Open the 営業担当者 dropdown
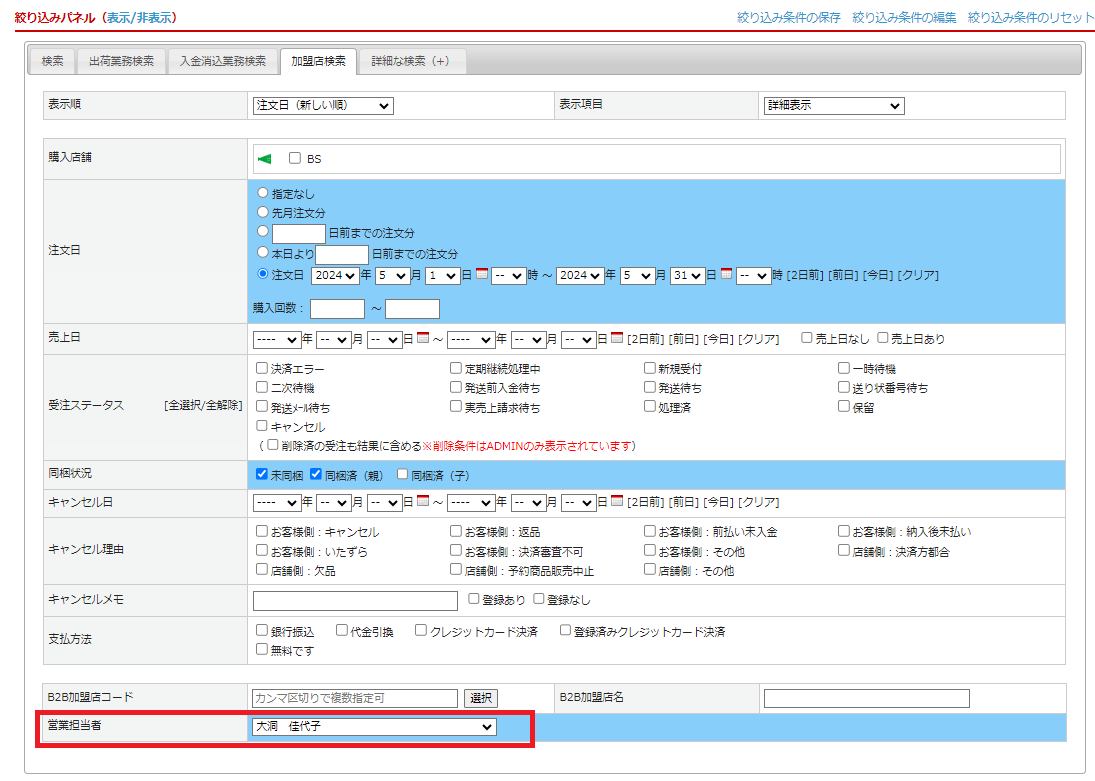 click(374, 727)
